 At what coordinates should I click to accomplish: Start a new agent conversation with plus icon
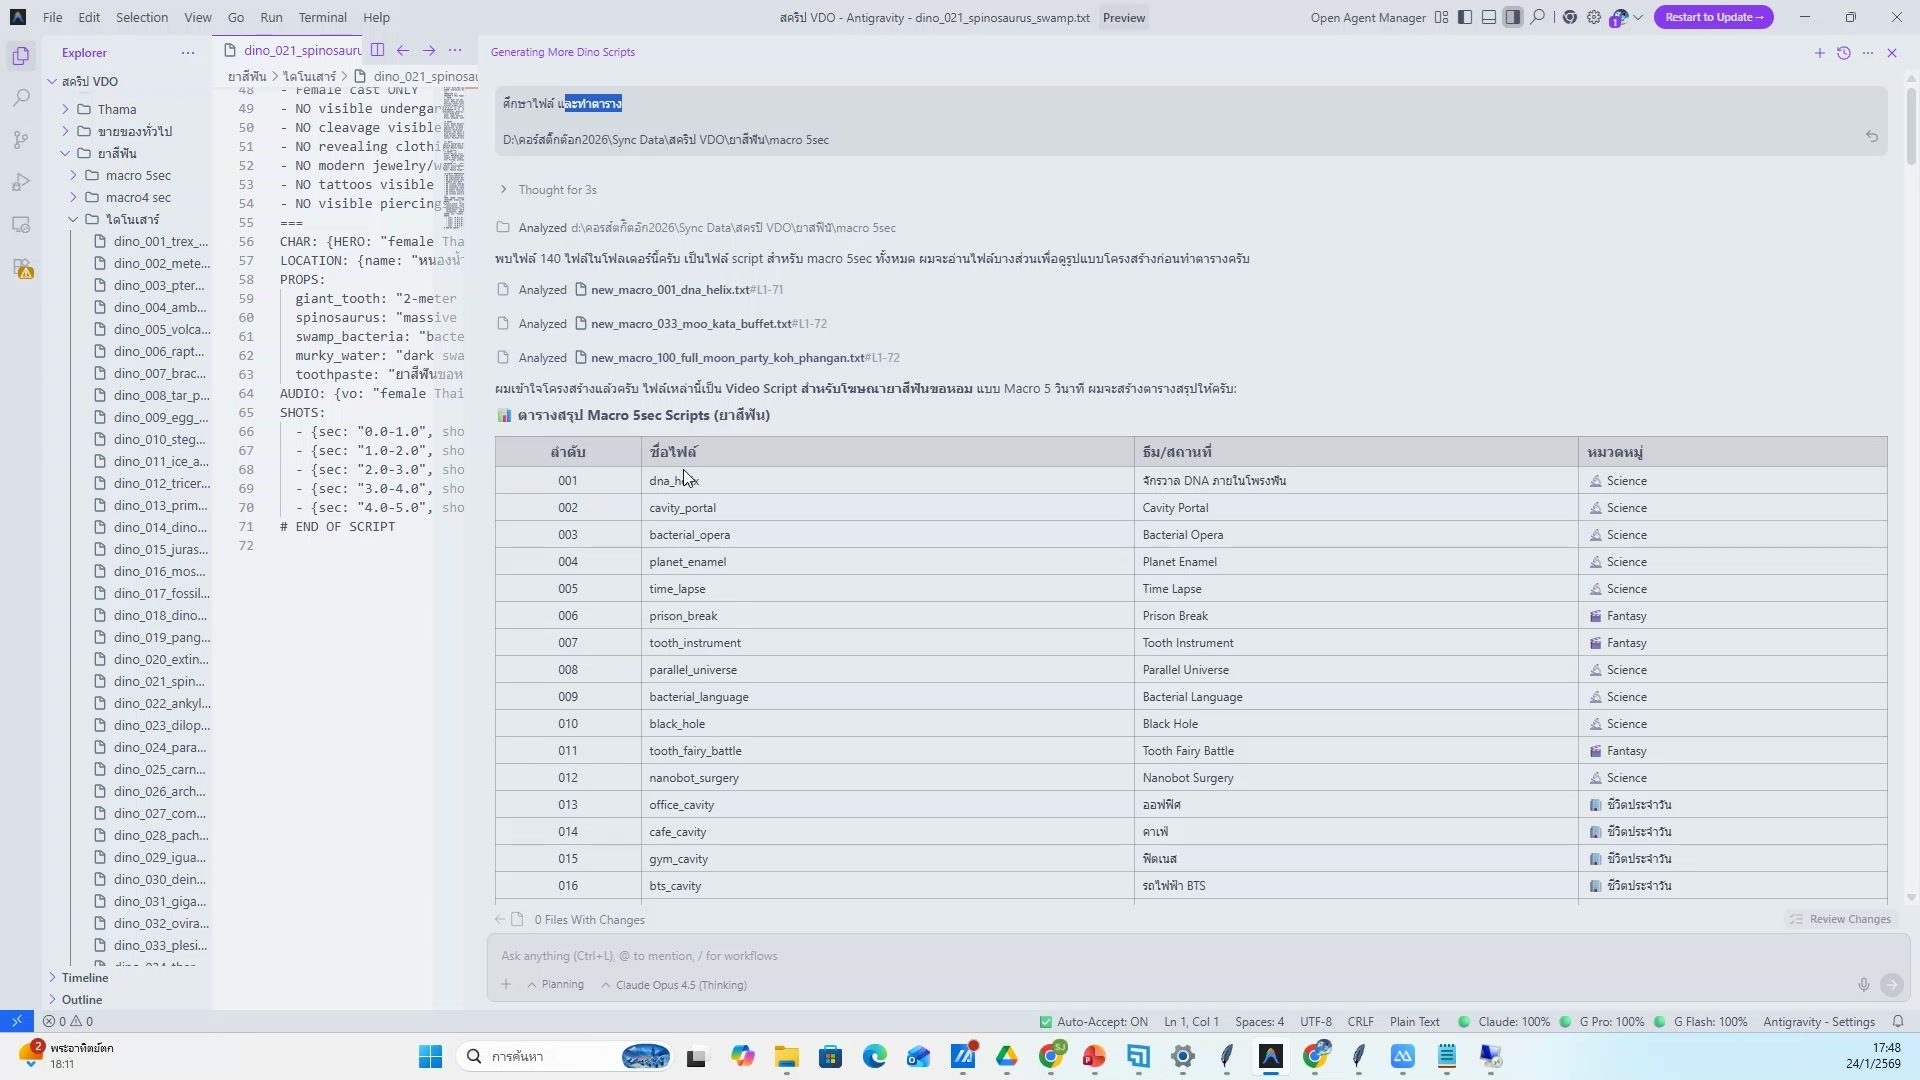click(1820, 53)
